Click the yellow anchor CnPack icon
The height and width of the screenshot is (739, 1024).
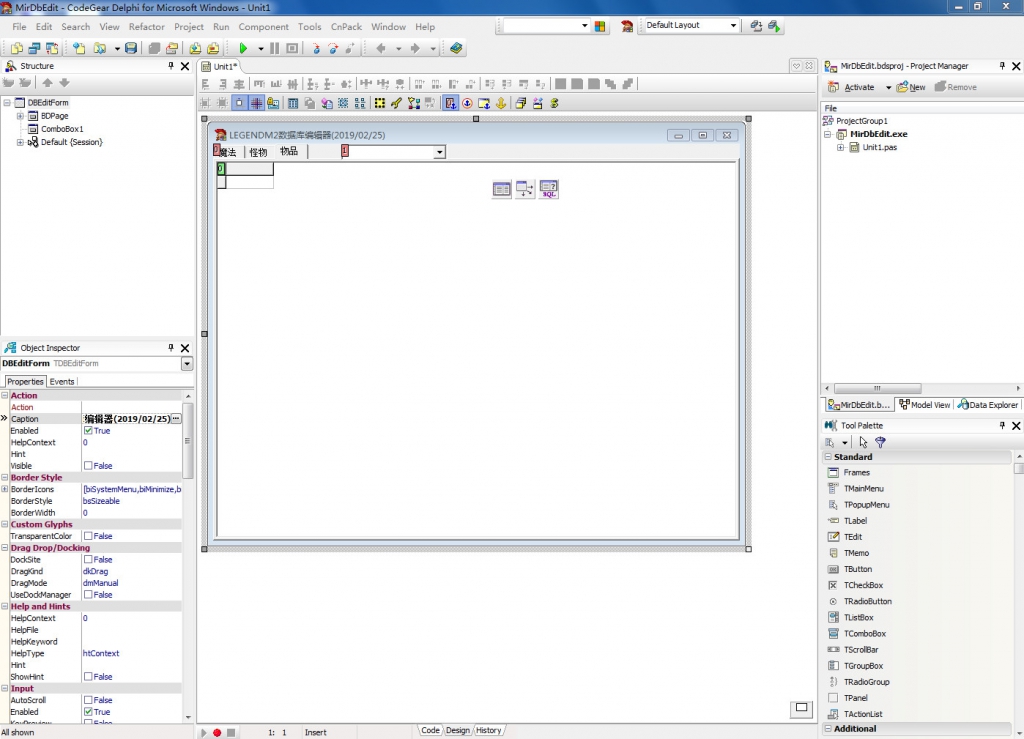501,103
